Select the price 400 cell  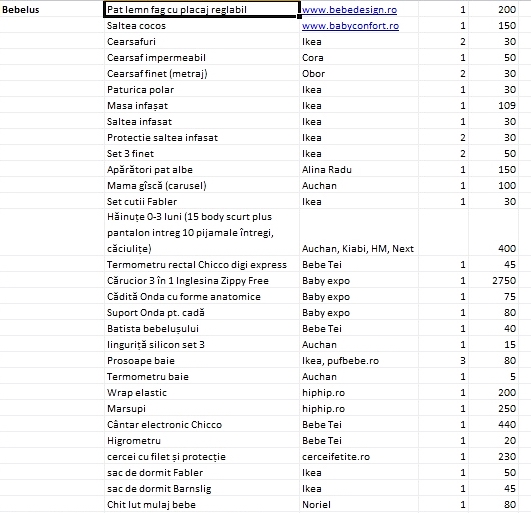[493, 233]
